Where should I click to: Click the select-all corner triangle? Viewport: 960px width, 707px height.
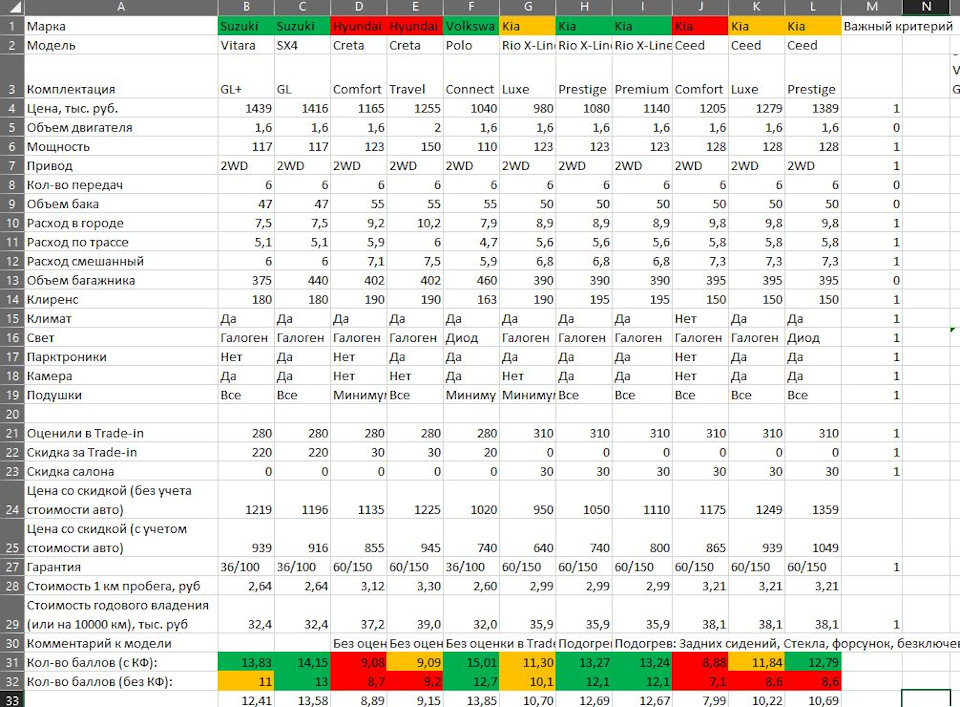click(x=12, y=7)
